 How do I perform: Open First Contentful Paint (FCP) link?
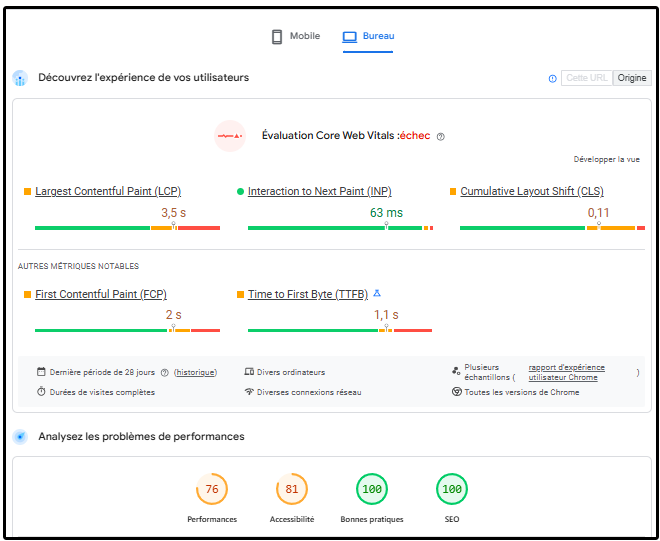[x=100, y=294]
